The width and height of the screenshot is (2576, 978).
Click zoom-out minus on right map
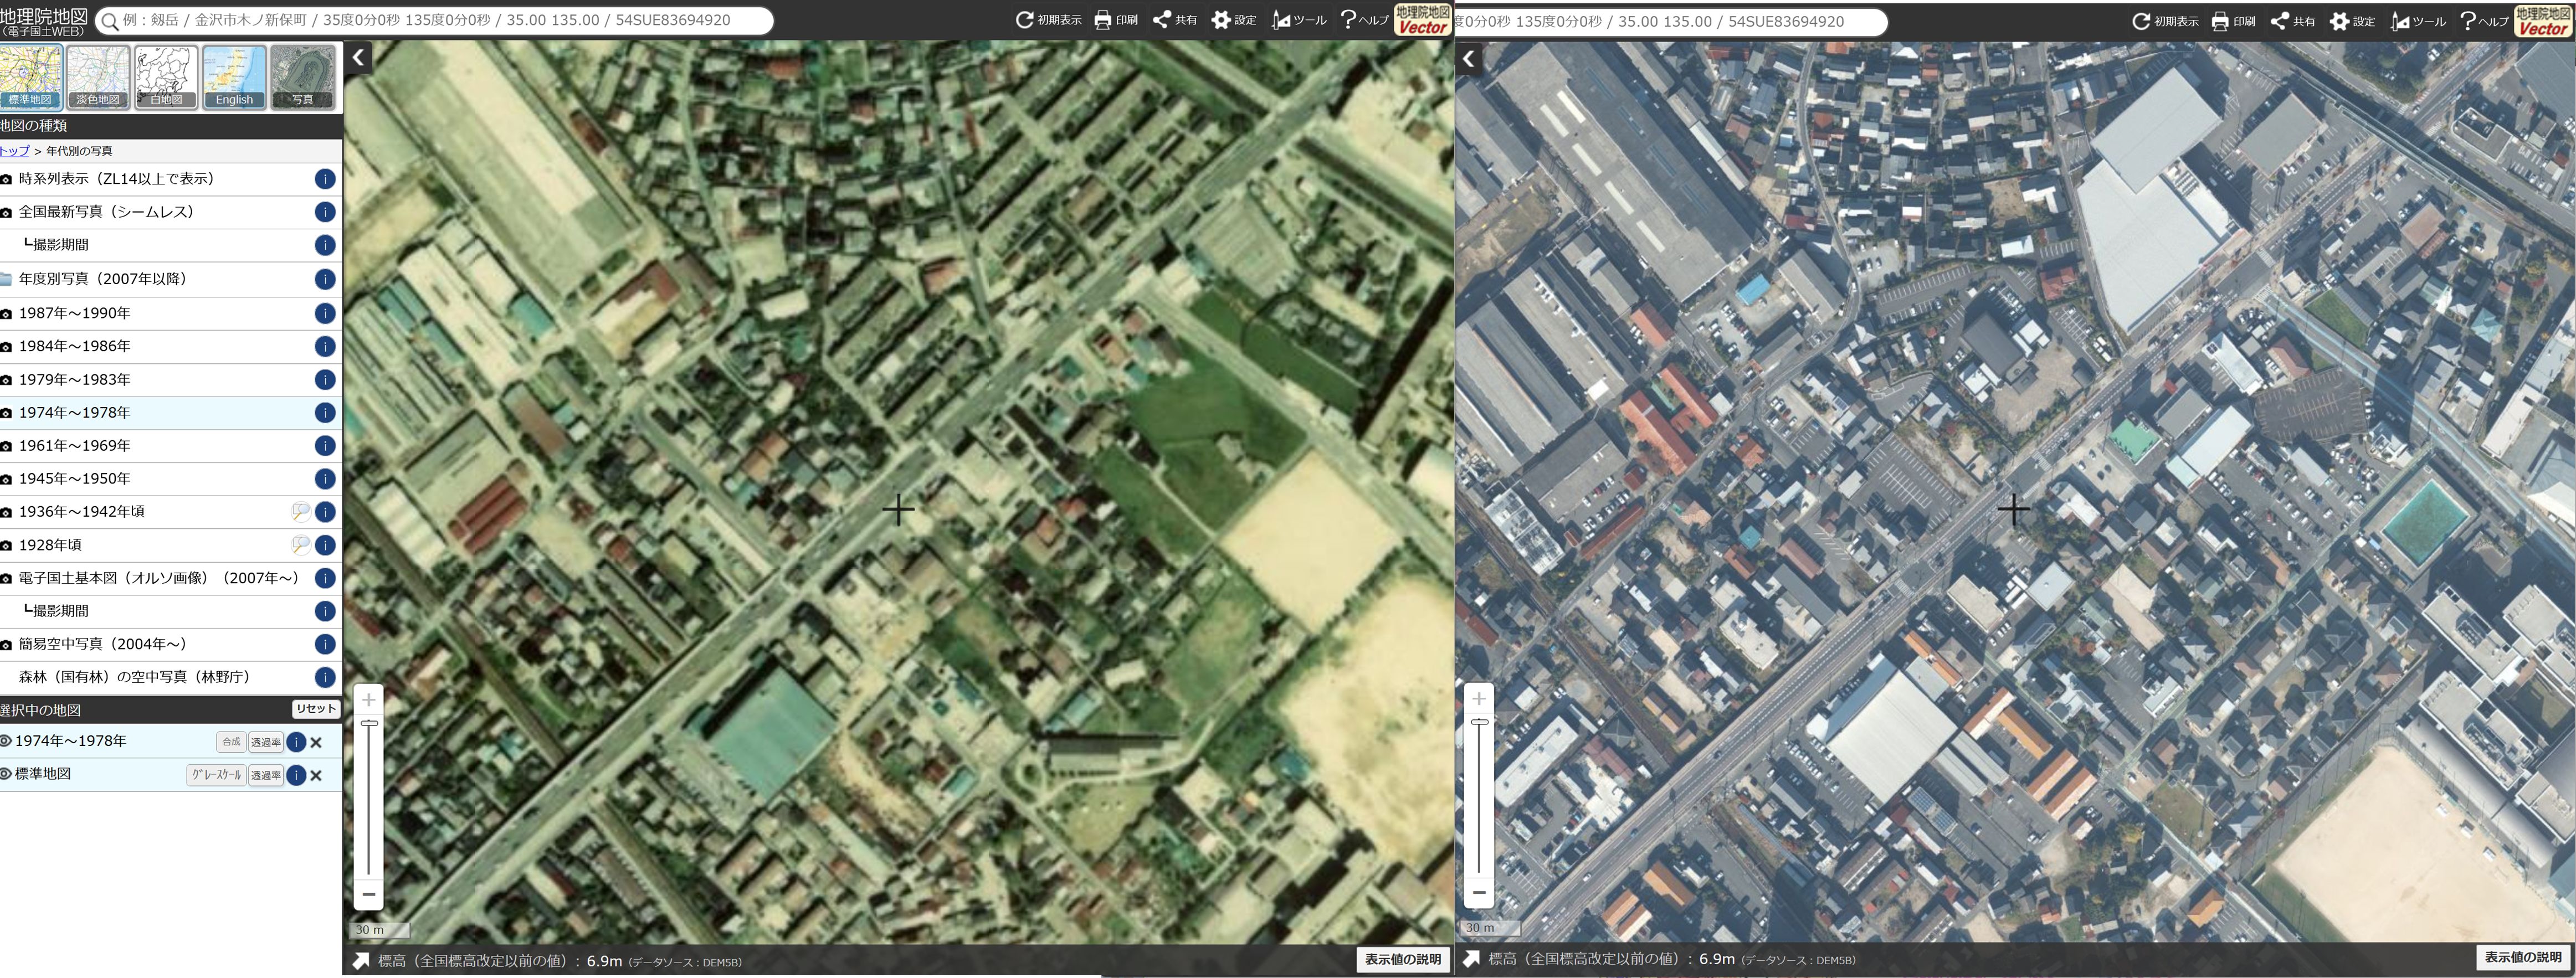(1479, 893)
